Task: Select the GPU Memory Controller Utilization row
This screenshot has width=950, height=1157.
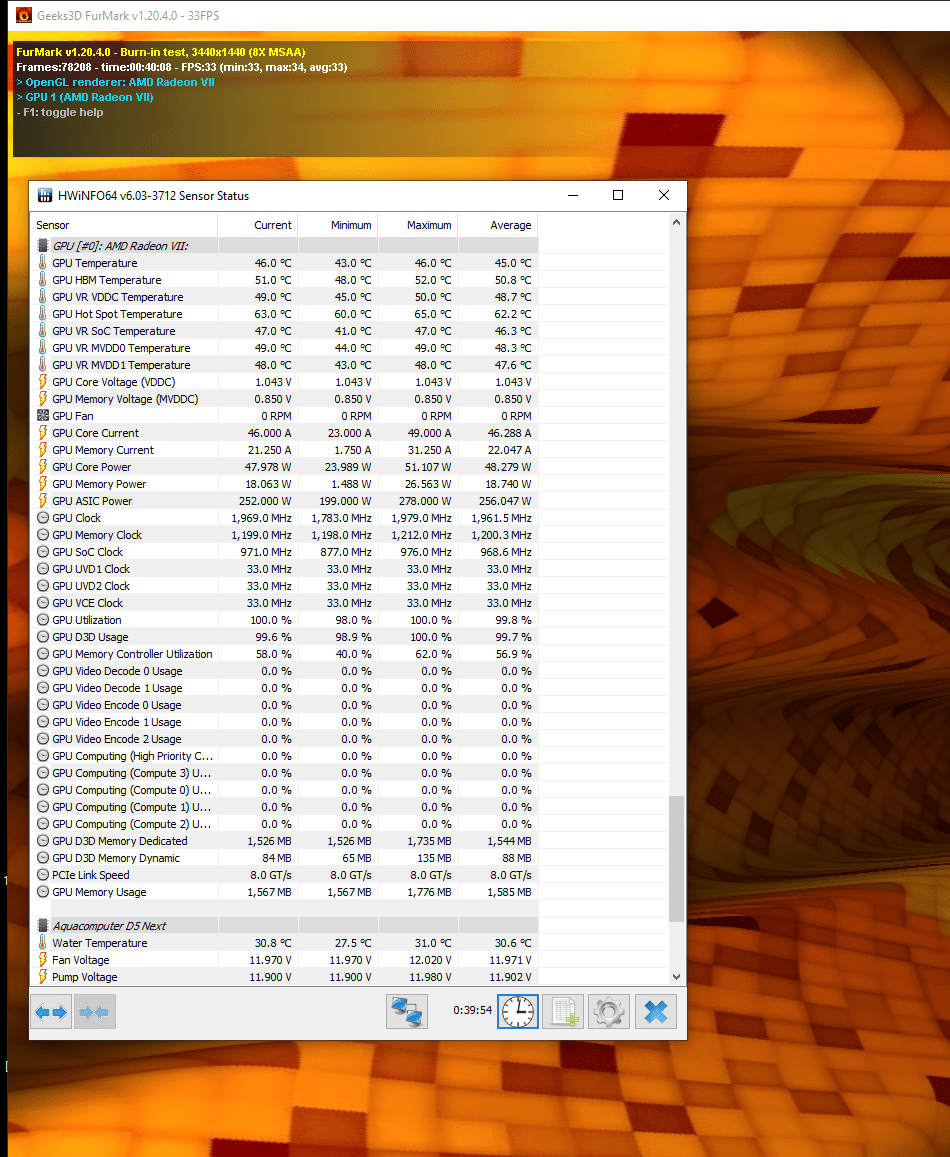Action: [x=284, y=654]
